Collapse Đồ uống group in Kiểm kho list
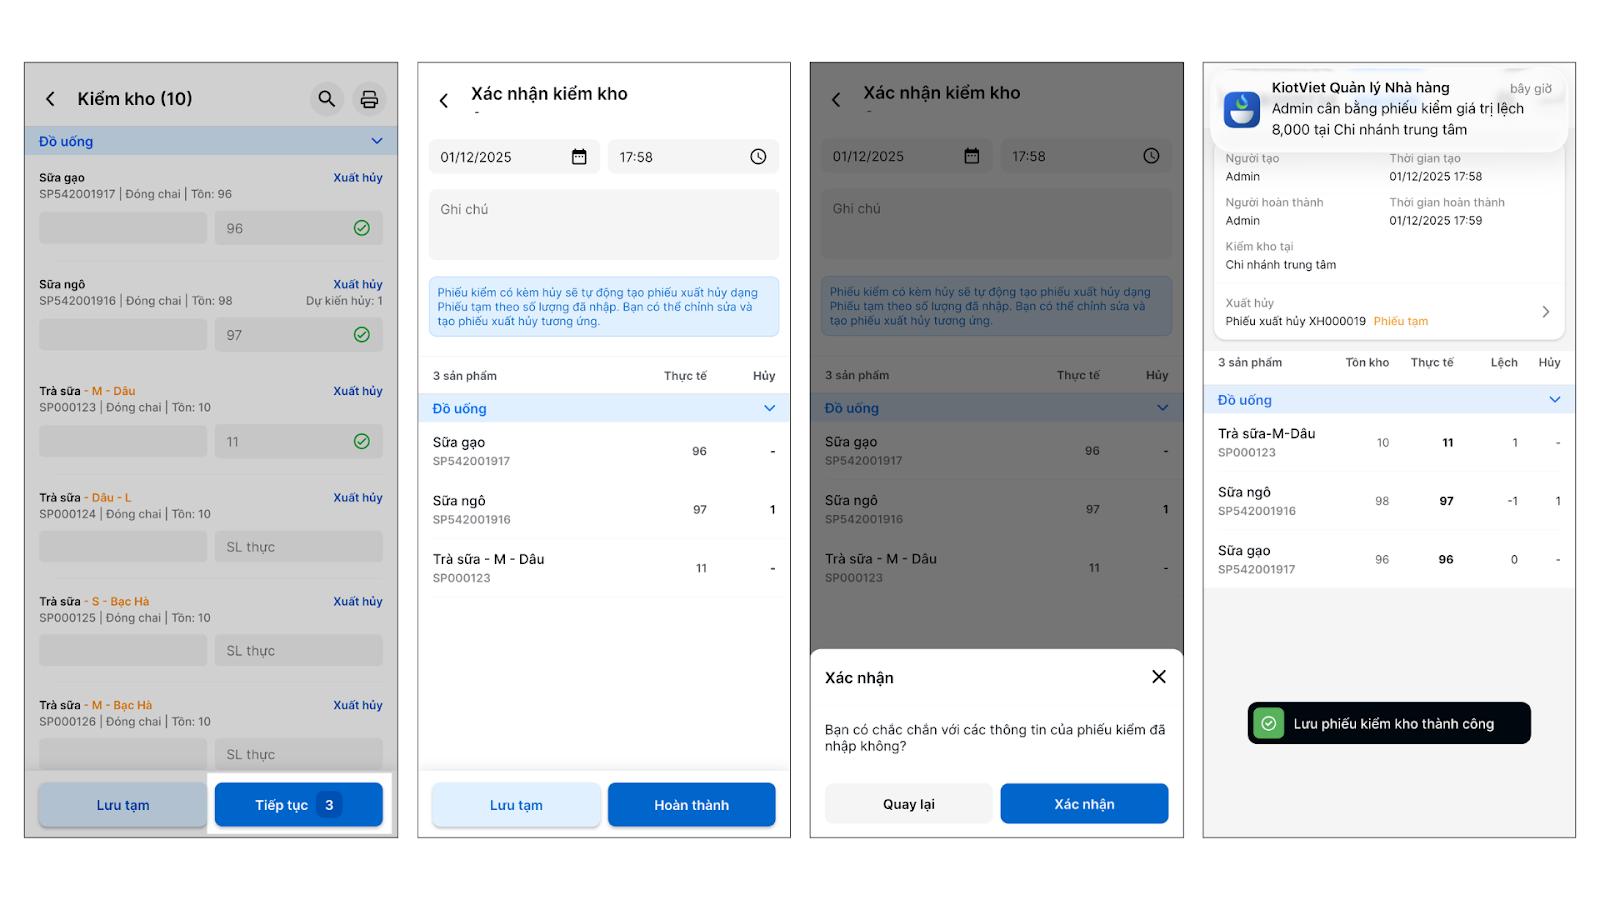Viewport: 1600px width, 900px height. pyautogui.click(x=377, y=141)
